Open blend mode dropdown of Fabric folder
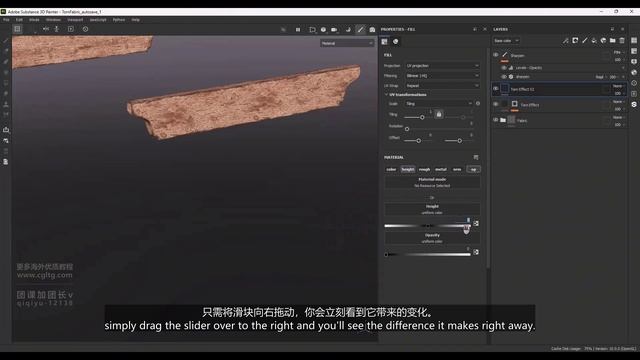640x360 pixels. [x=618, y=118]
